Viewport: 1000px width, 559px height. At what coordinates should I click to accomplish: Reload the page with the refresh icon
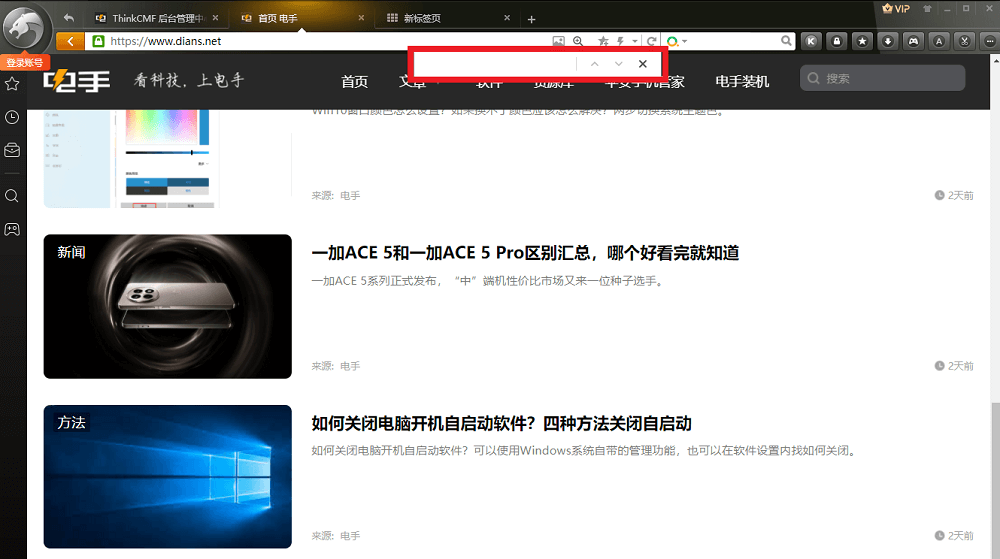click(652, 41)
